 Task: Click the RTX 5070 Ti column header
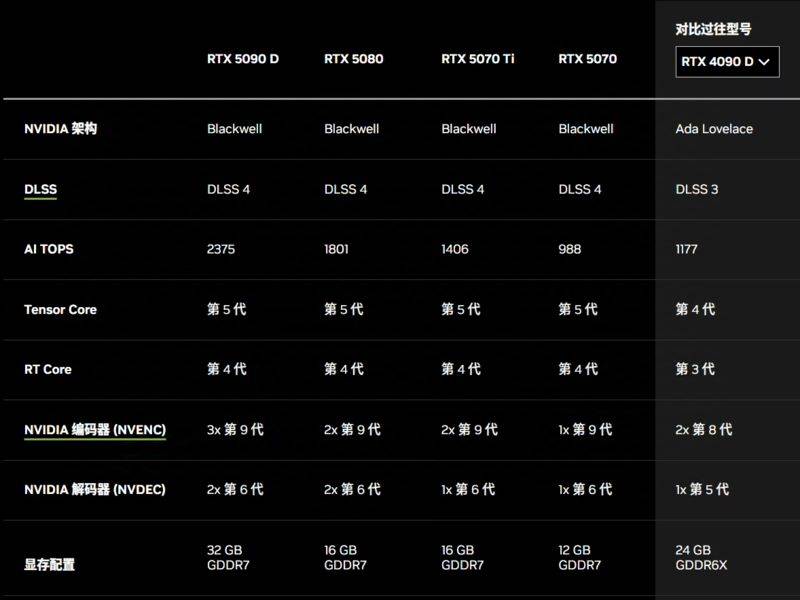point(478,59)
